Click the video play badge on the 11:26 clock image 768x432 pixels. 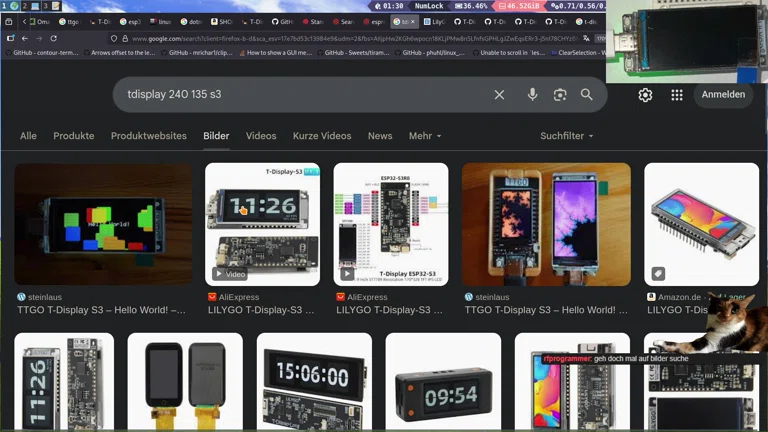tap(230, 274)
